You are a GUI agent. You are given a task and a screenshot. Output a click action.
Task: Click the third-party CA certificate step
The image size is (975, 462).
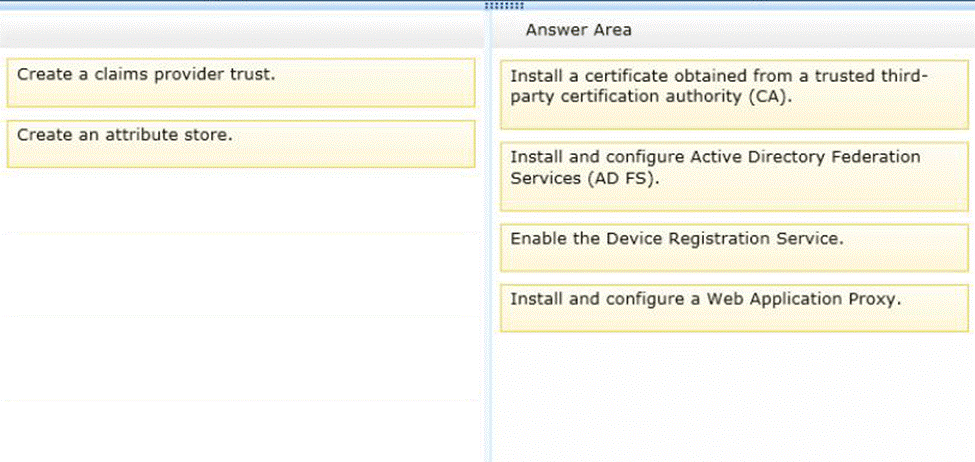[735, 94]
